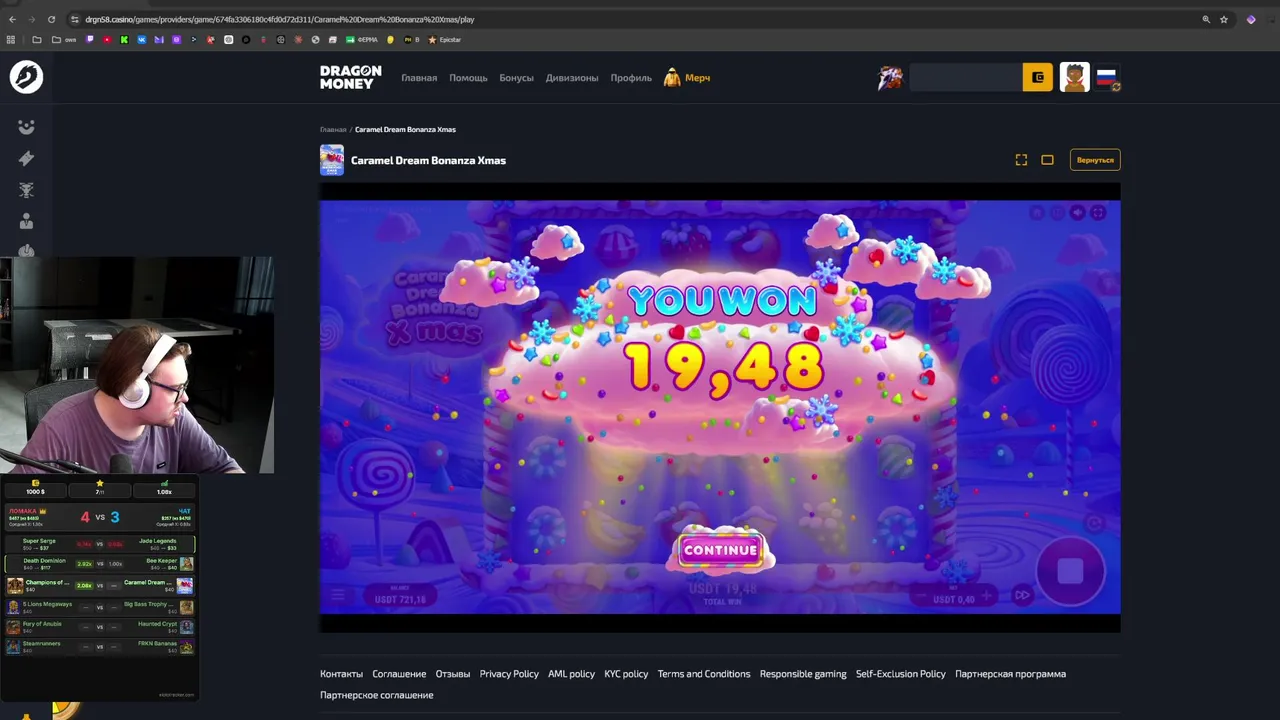
Task: Decrease the bet with minus button
Action: pos(922,597)
